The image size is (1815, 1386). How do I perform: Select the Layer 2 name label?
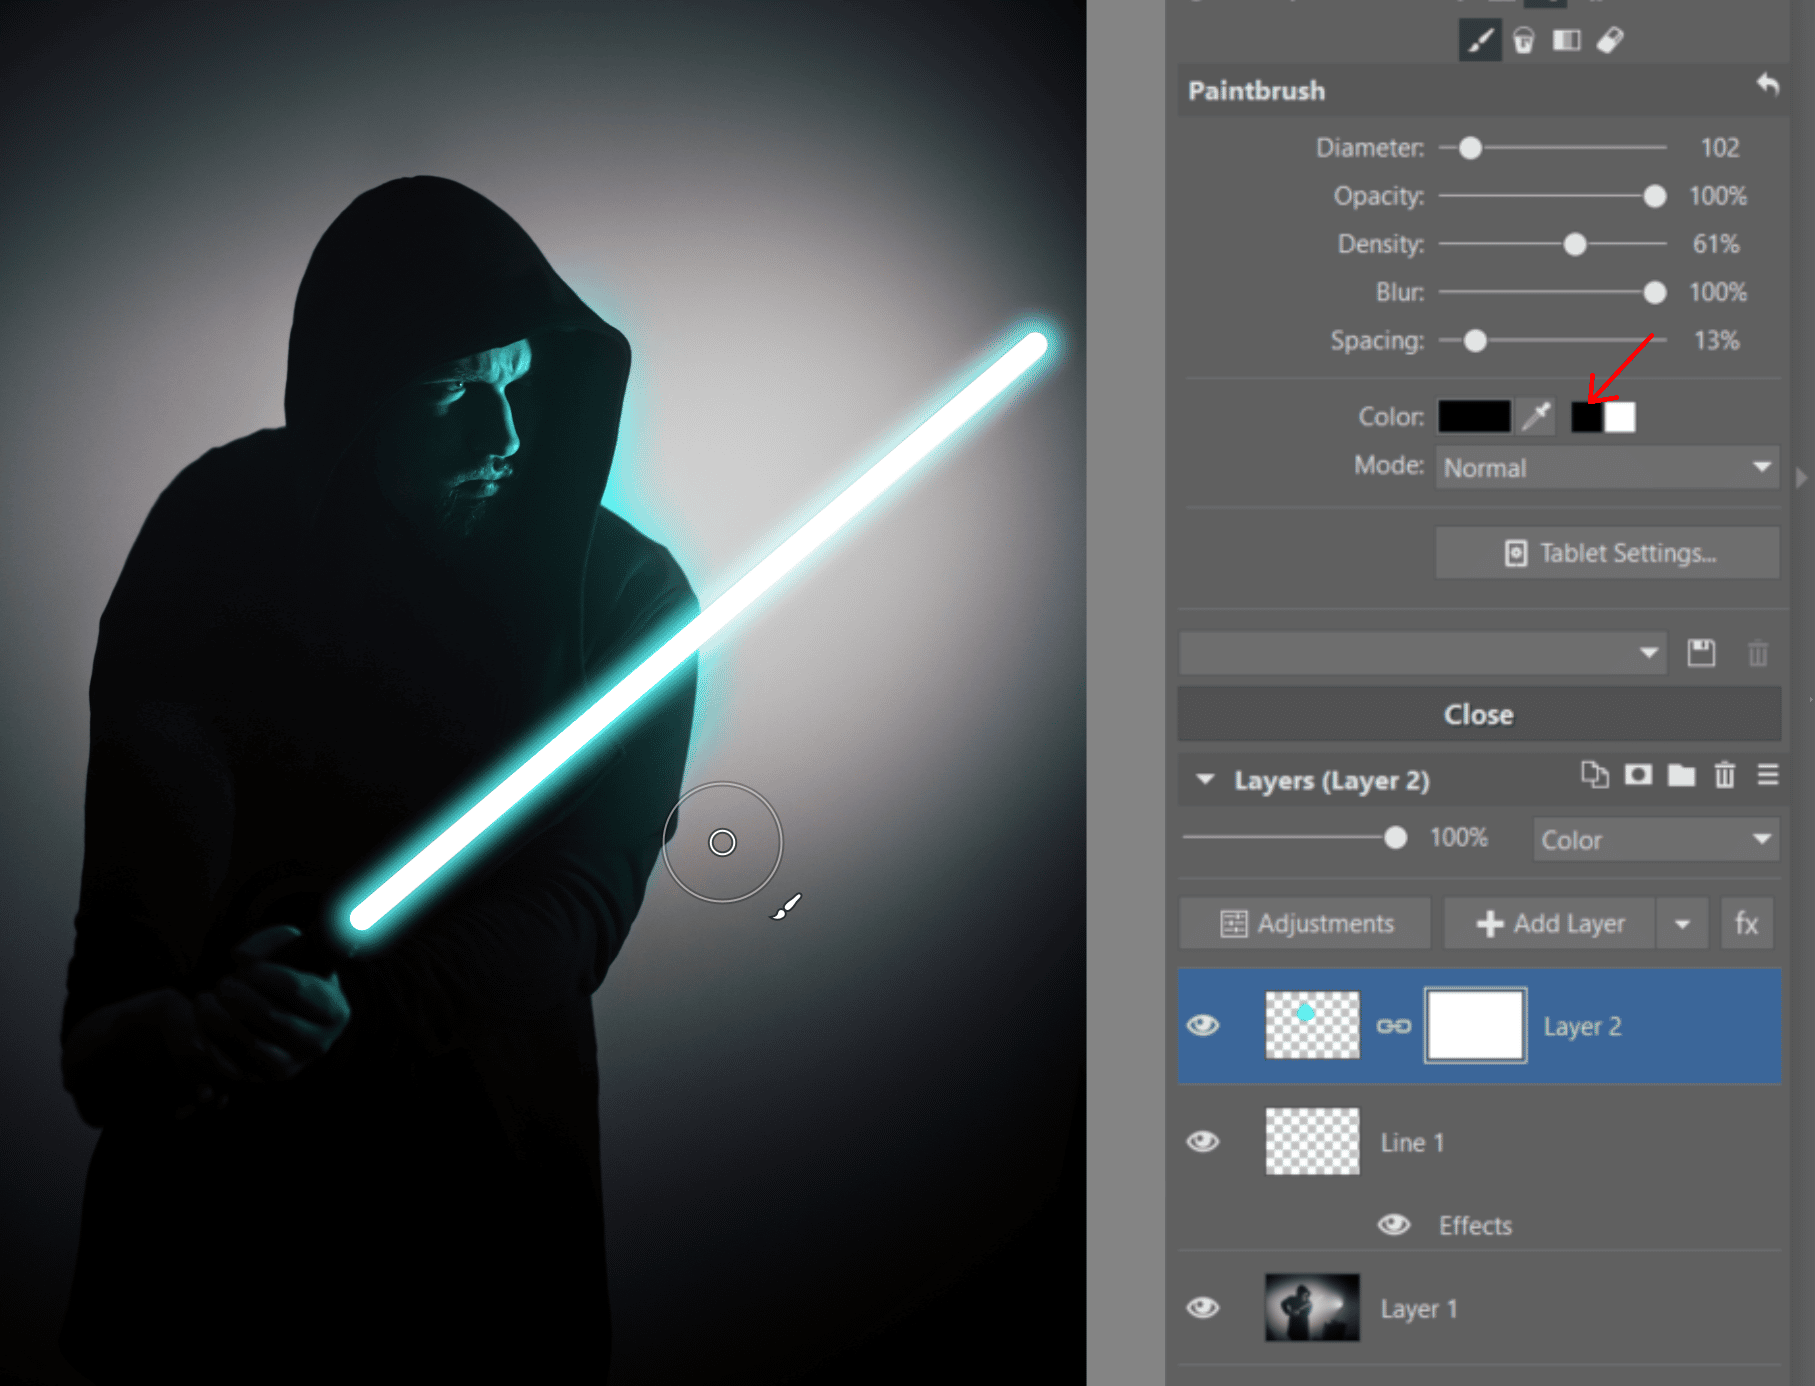pos(1582,1027)
